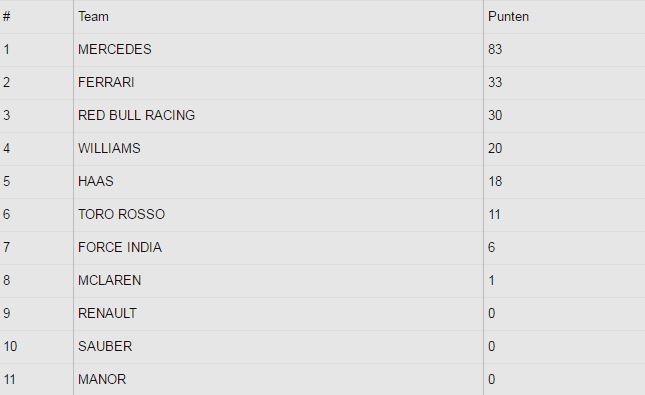Select the SAUBER team entry

(x=105, y=346)
